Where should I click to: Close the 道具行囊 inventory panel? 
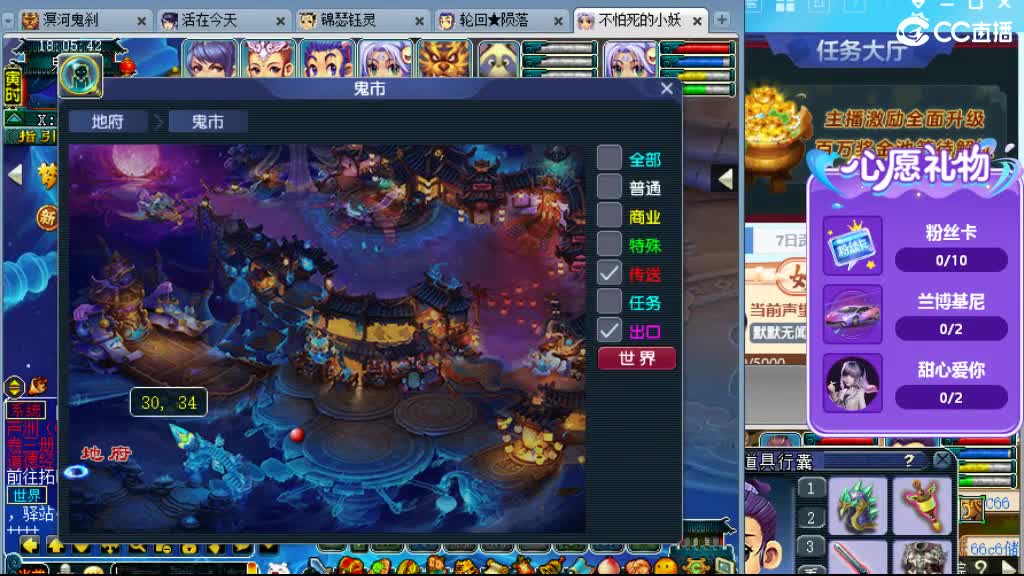pos(942,461)
